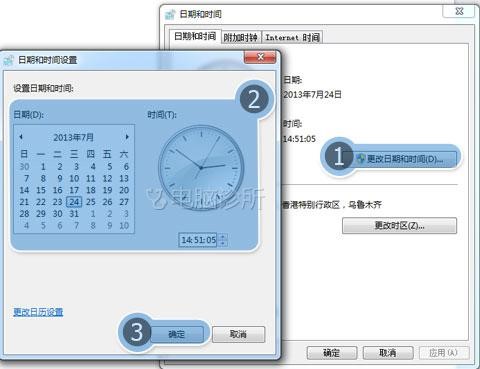Click the 日期和时间 window title icon
480x369 pixels.
170,14
